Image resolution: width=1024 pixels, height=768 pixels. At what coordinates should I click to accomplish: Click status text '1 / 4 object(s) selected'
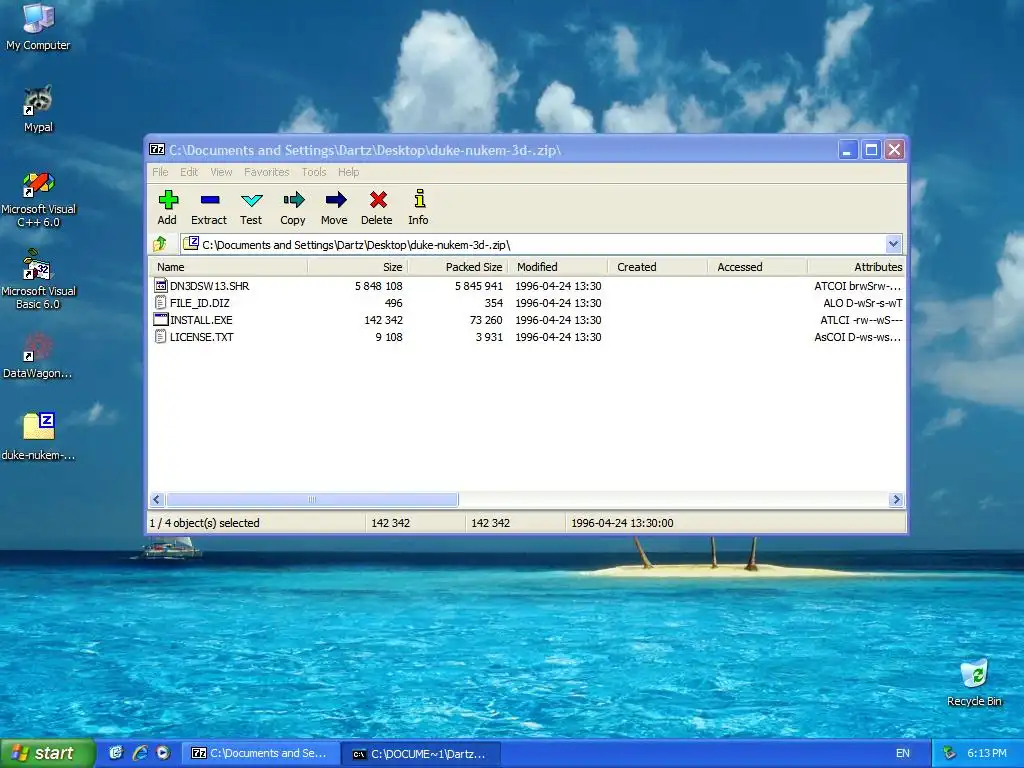pos(204,522)
